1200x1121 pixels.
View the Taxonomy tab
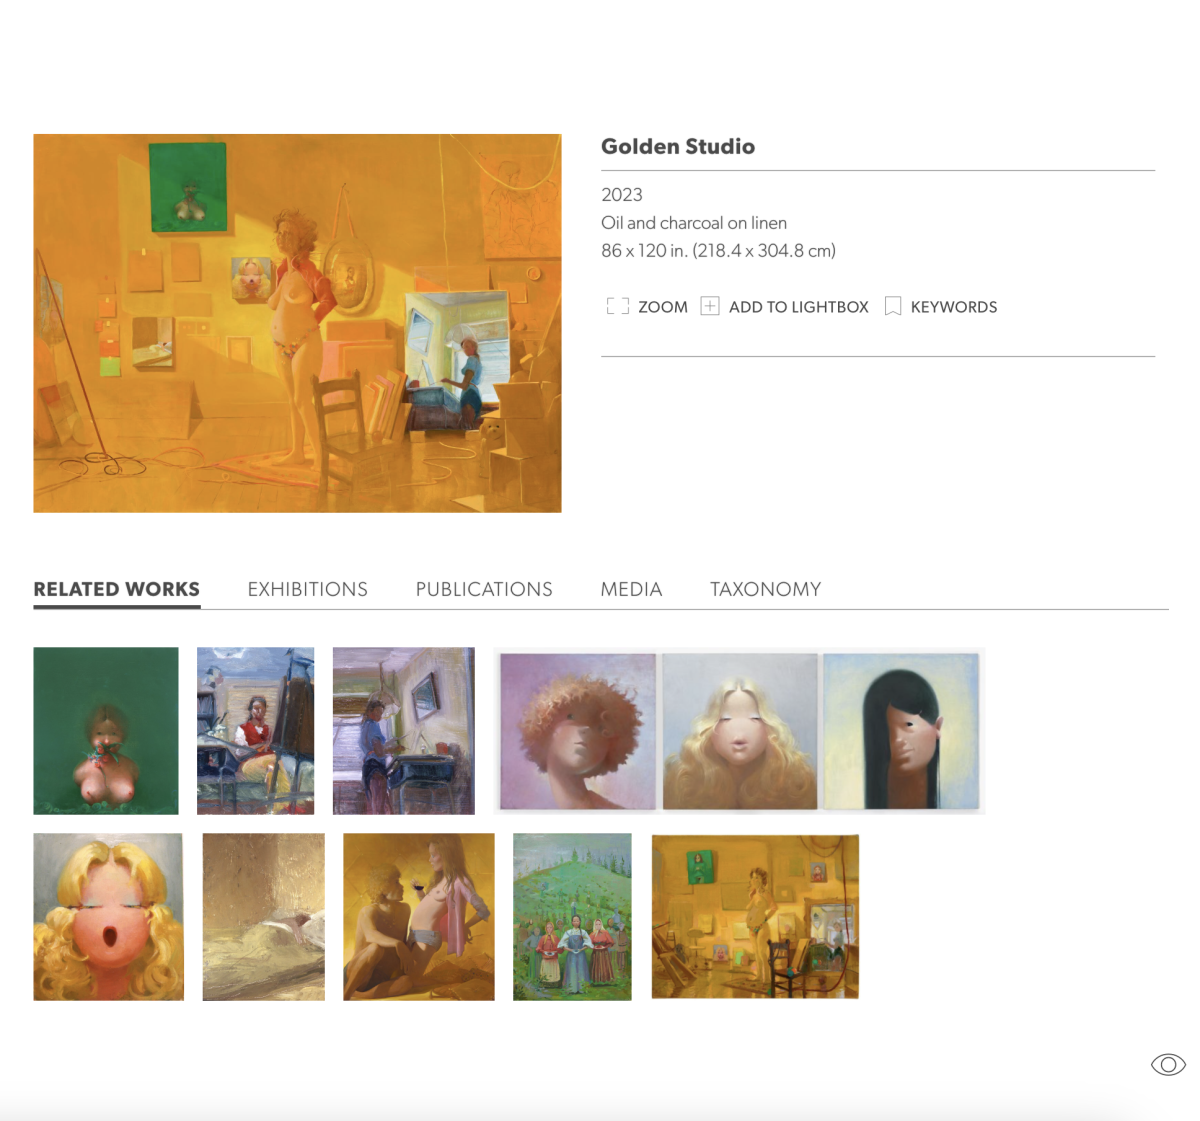[765, 590]
